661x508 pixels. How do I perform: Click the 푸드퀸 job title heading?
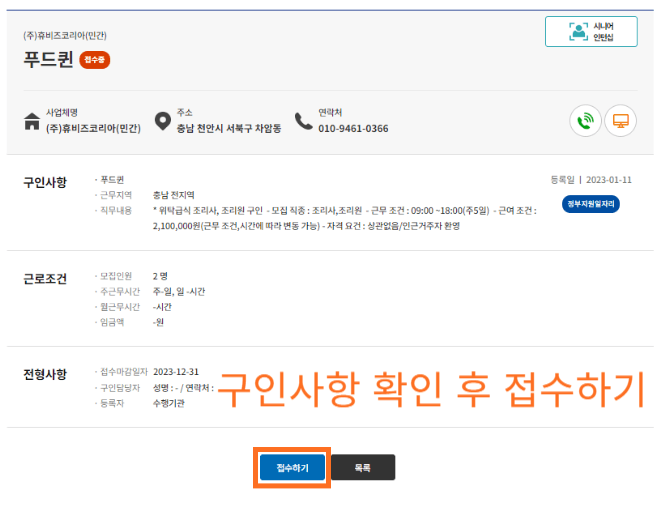(48, 59)
